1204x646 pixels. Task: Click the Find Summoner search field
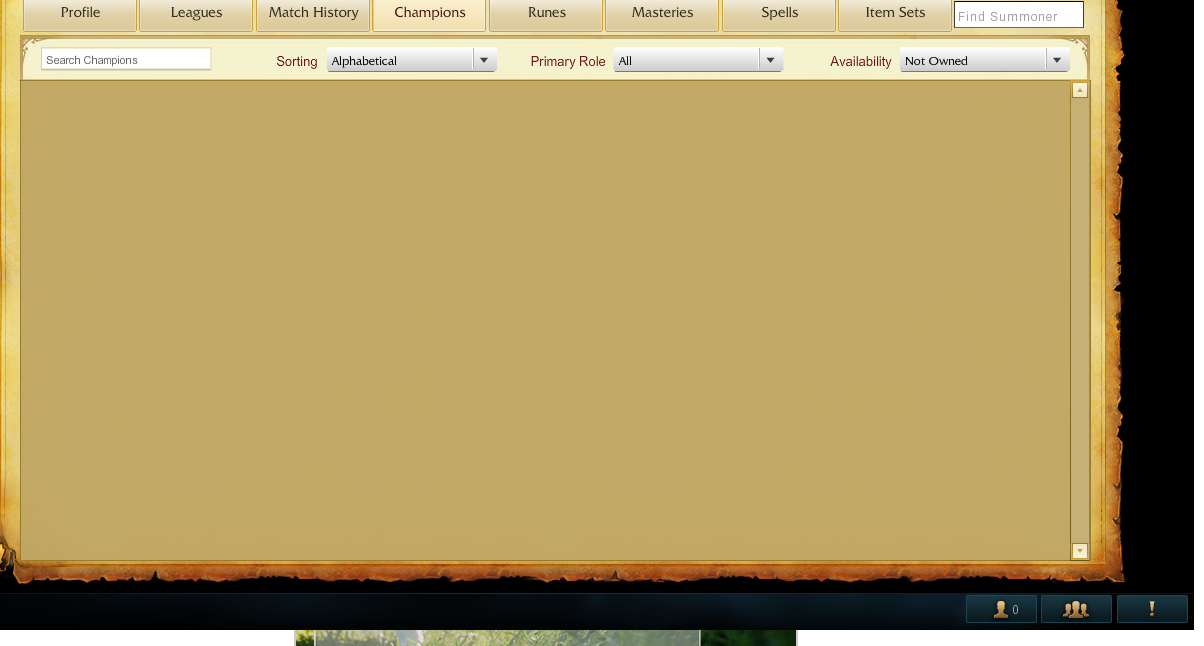click(1019, 15)
